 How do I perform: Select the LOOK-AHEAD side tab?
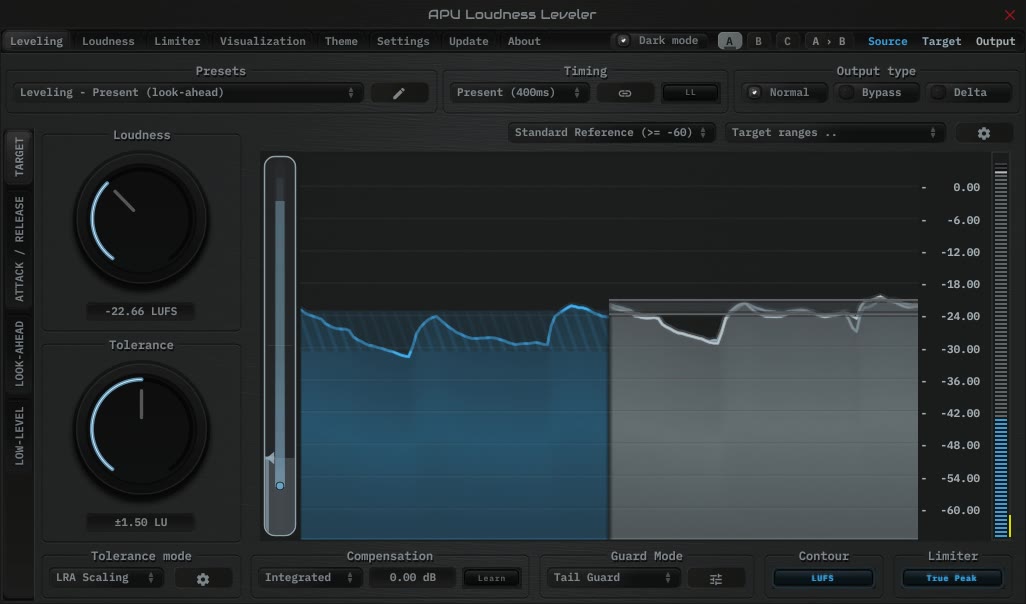(19, 353)
